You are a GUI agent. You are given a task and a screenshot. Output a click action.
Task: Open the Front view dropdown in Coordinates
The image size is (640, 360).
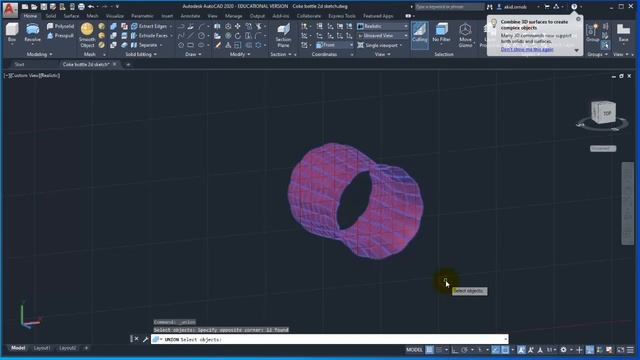pos(334,45)
